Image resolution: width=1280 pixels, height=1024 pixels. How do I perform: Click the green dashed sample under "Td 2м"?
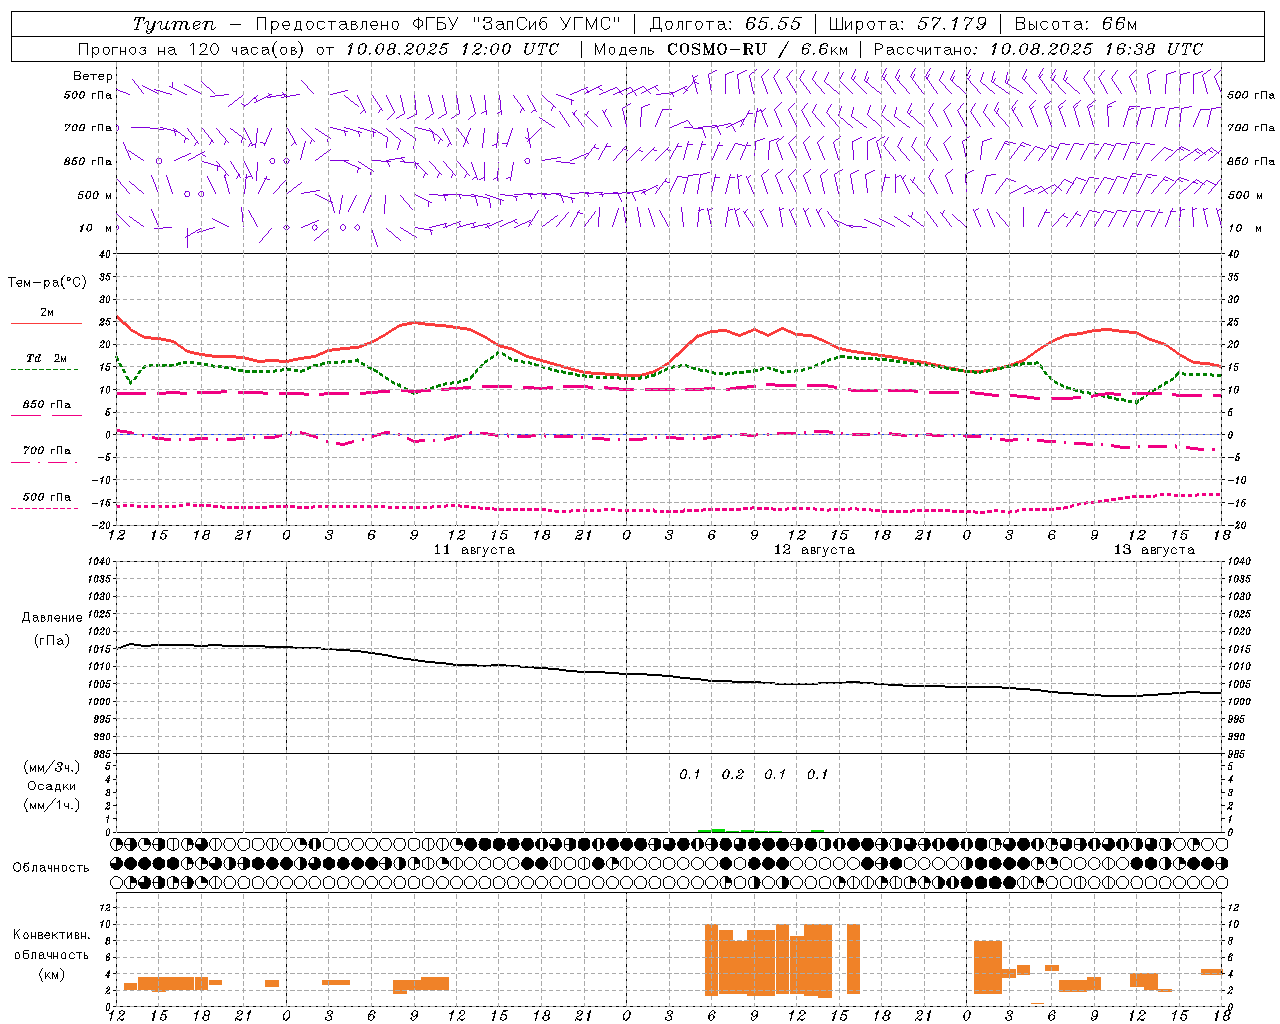coord(44,369)
